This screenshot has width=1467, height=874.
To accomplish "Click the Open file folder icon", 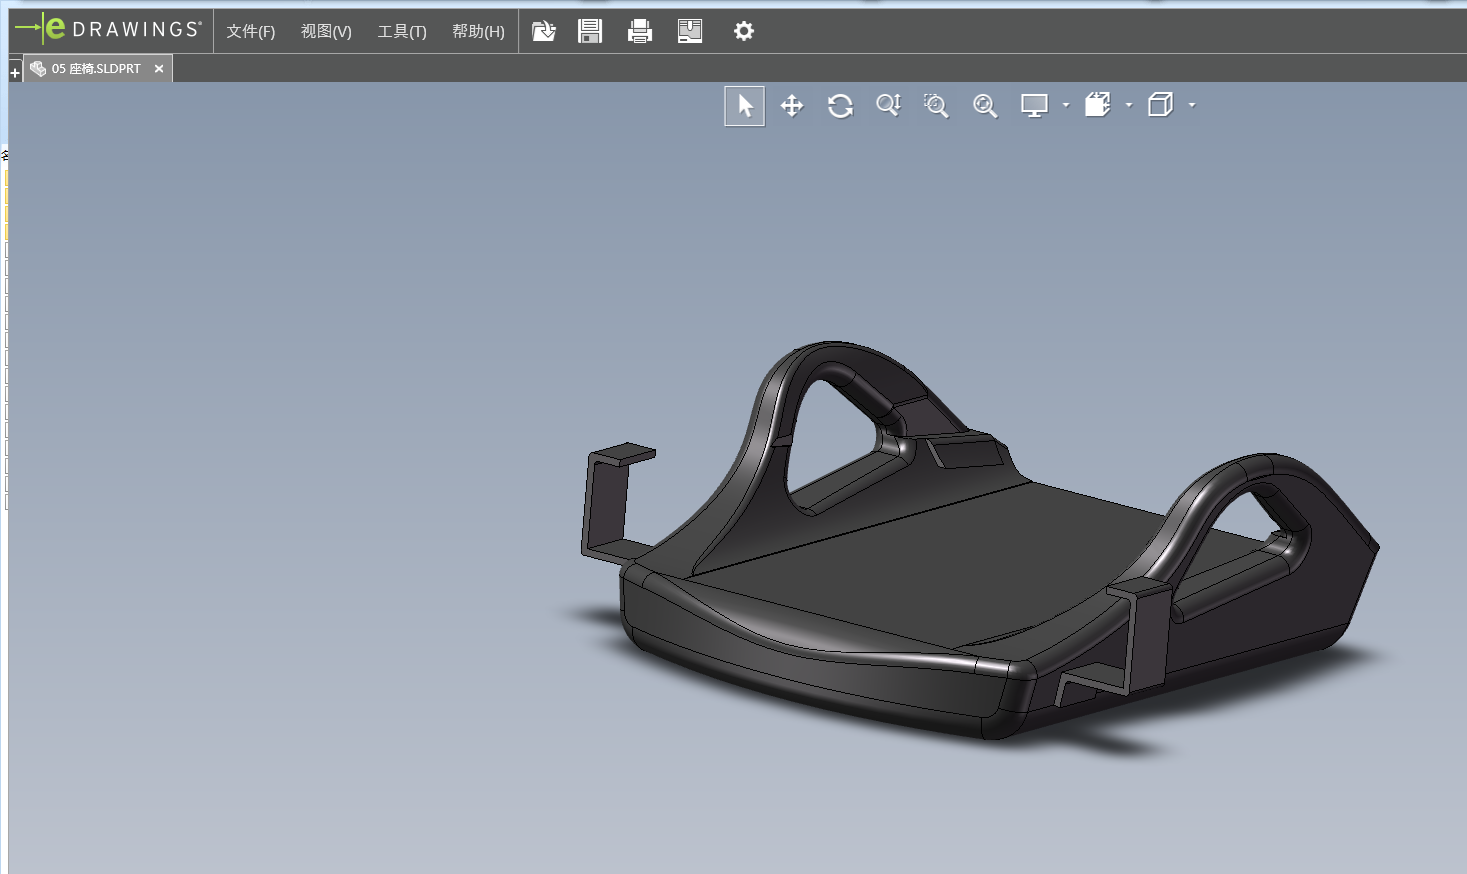I will pos(543,31).
